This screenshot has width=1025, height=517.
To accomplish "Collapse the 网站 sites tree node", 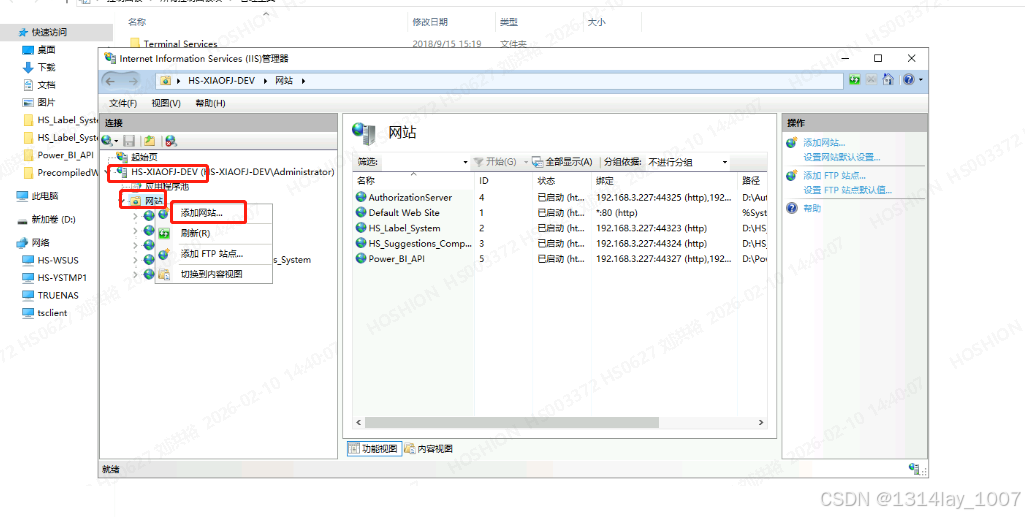I will [122, 201].
